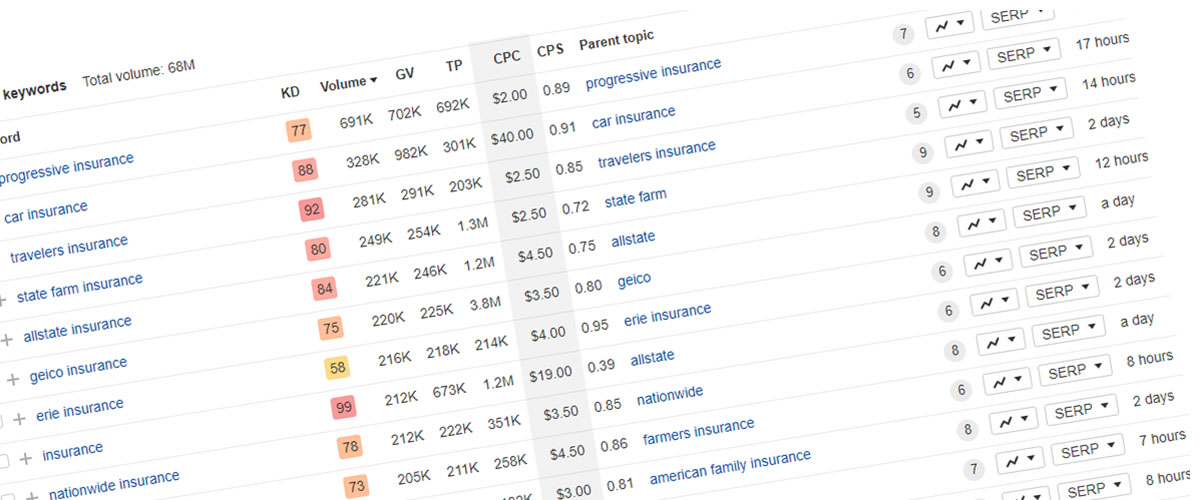Click the plus icon next to the 'insurance' keyword
Viewport: 1200px width, 500px height.
25,458
